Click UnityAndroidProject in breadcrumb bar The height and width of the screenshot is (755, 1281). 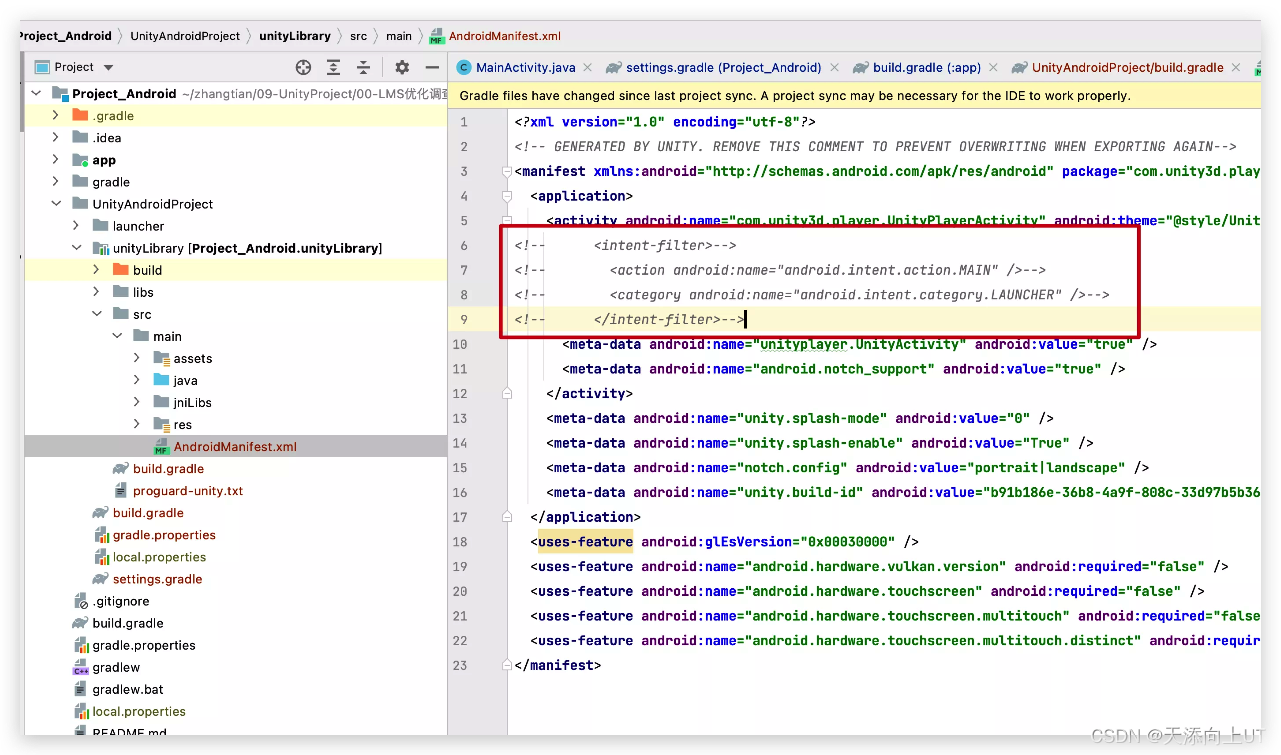[x=185, y=36]
